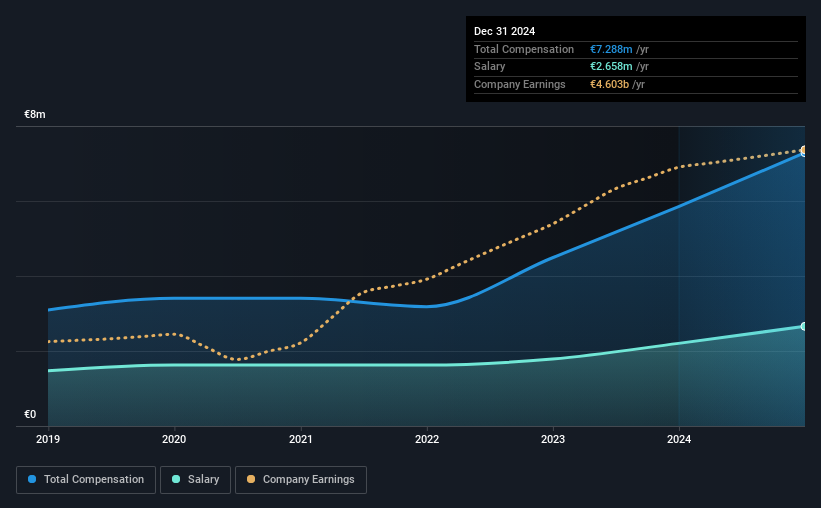Click the €8m y-axis label
The width and height of the screenshot is (821, 508).
point(35,114)
